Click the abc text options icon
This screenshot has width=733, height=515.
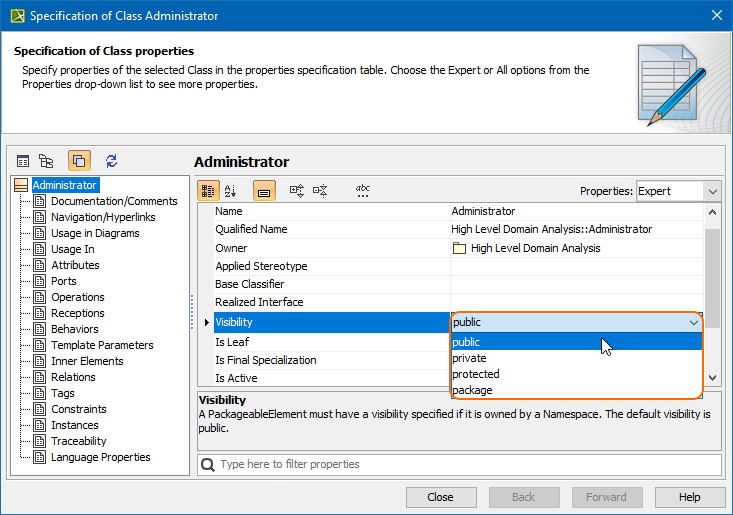(x=363, y=190)
